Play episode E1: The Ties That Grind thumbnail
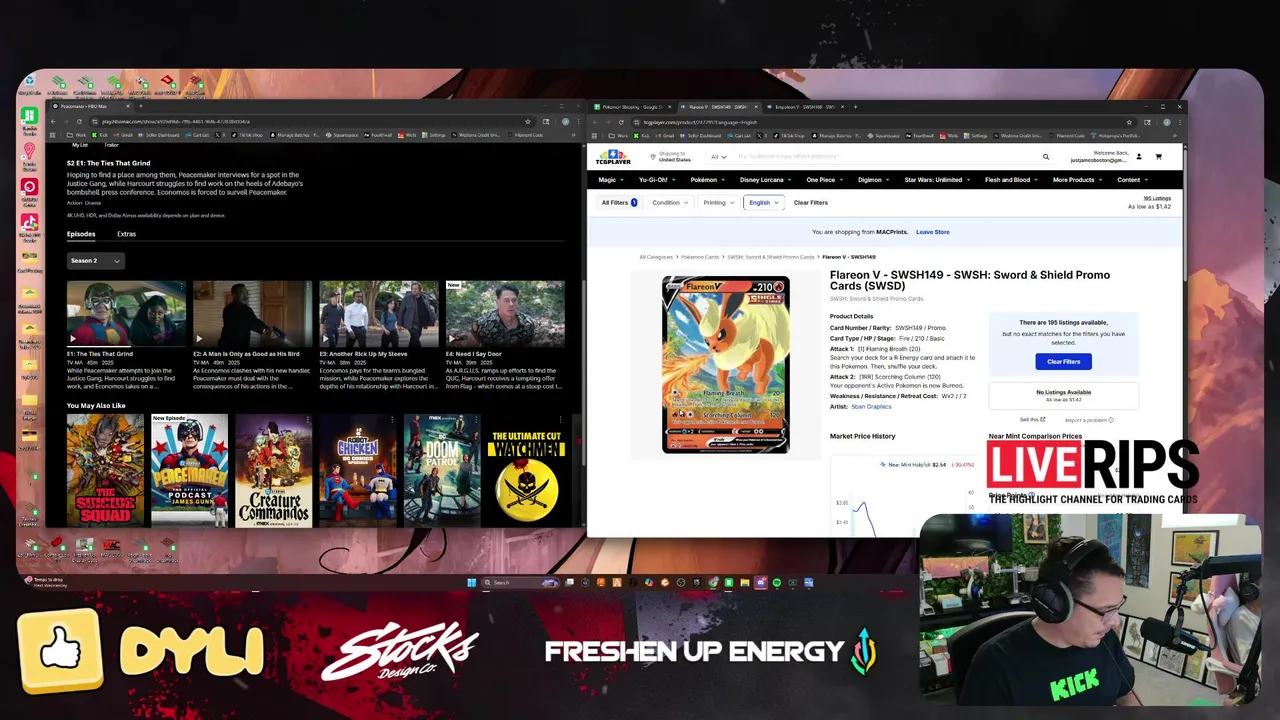 coord(126,313)
